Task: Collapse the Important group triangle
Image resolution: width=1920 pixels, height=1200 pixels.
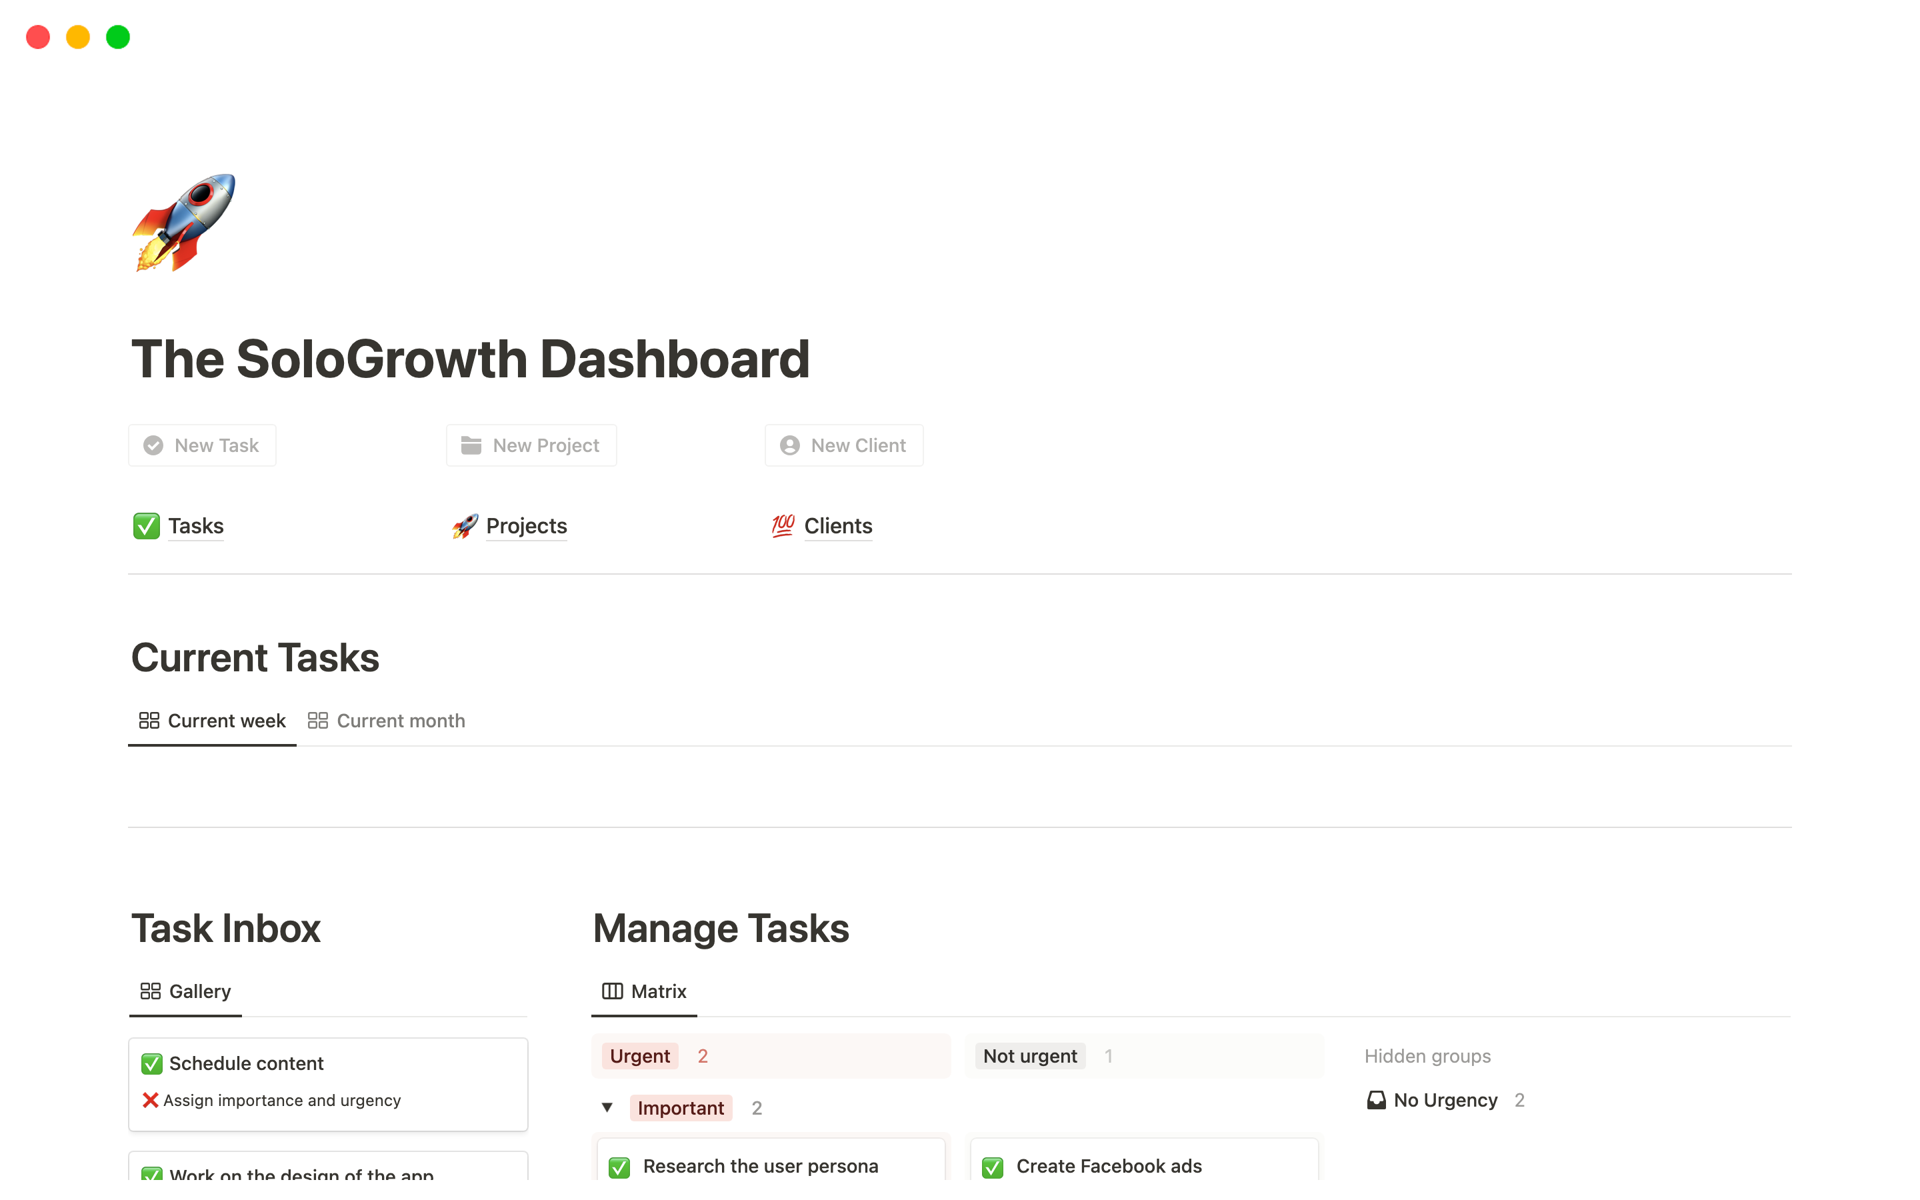Action: [x=607, y=1107]
